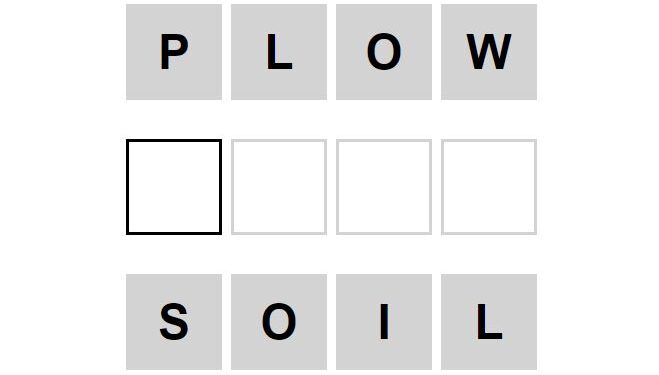Click the P tile in PLOW
659x375 pixels.
(174, 52)
